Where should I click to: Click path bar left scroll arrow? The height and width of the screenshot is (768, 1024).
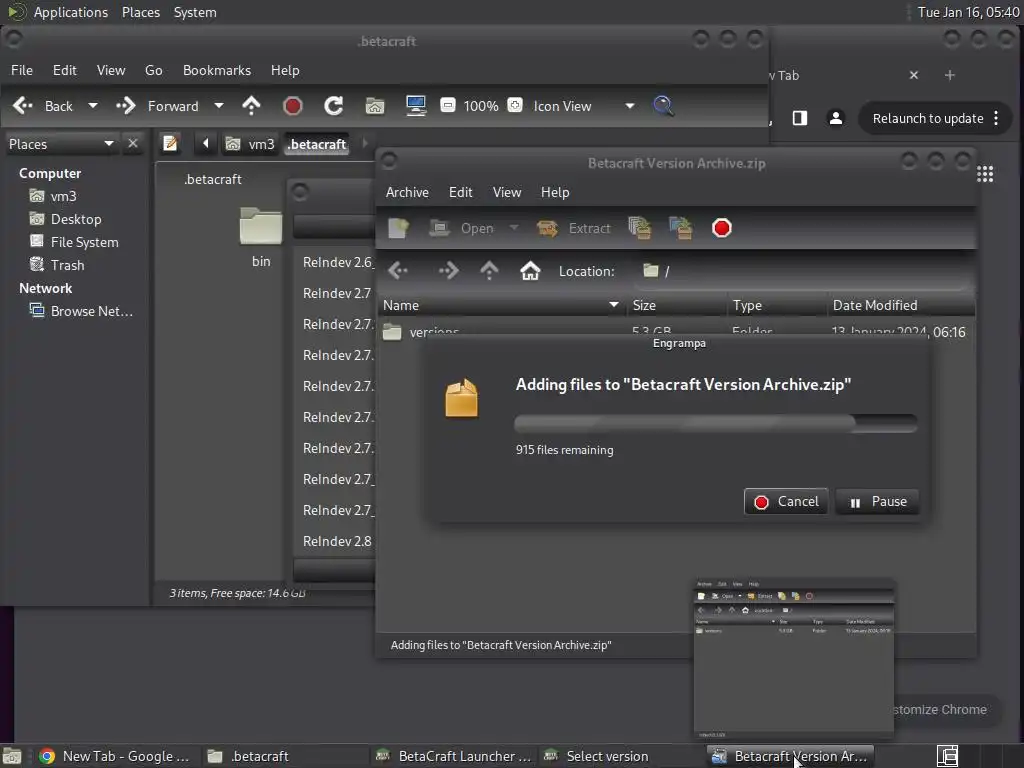pyautogui.click(x=205, y=143)
